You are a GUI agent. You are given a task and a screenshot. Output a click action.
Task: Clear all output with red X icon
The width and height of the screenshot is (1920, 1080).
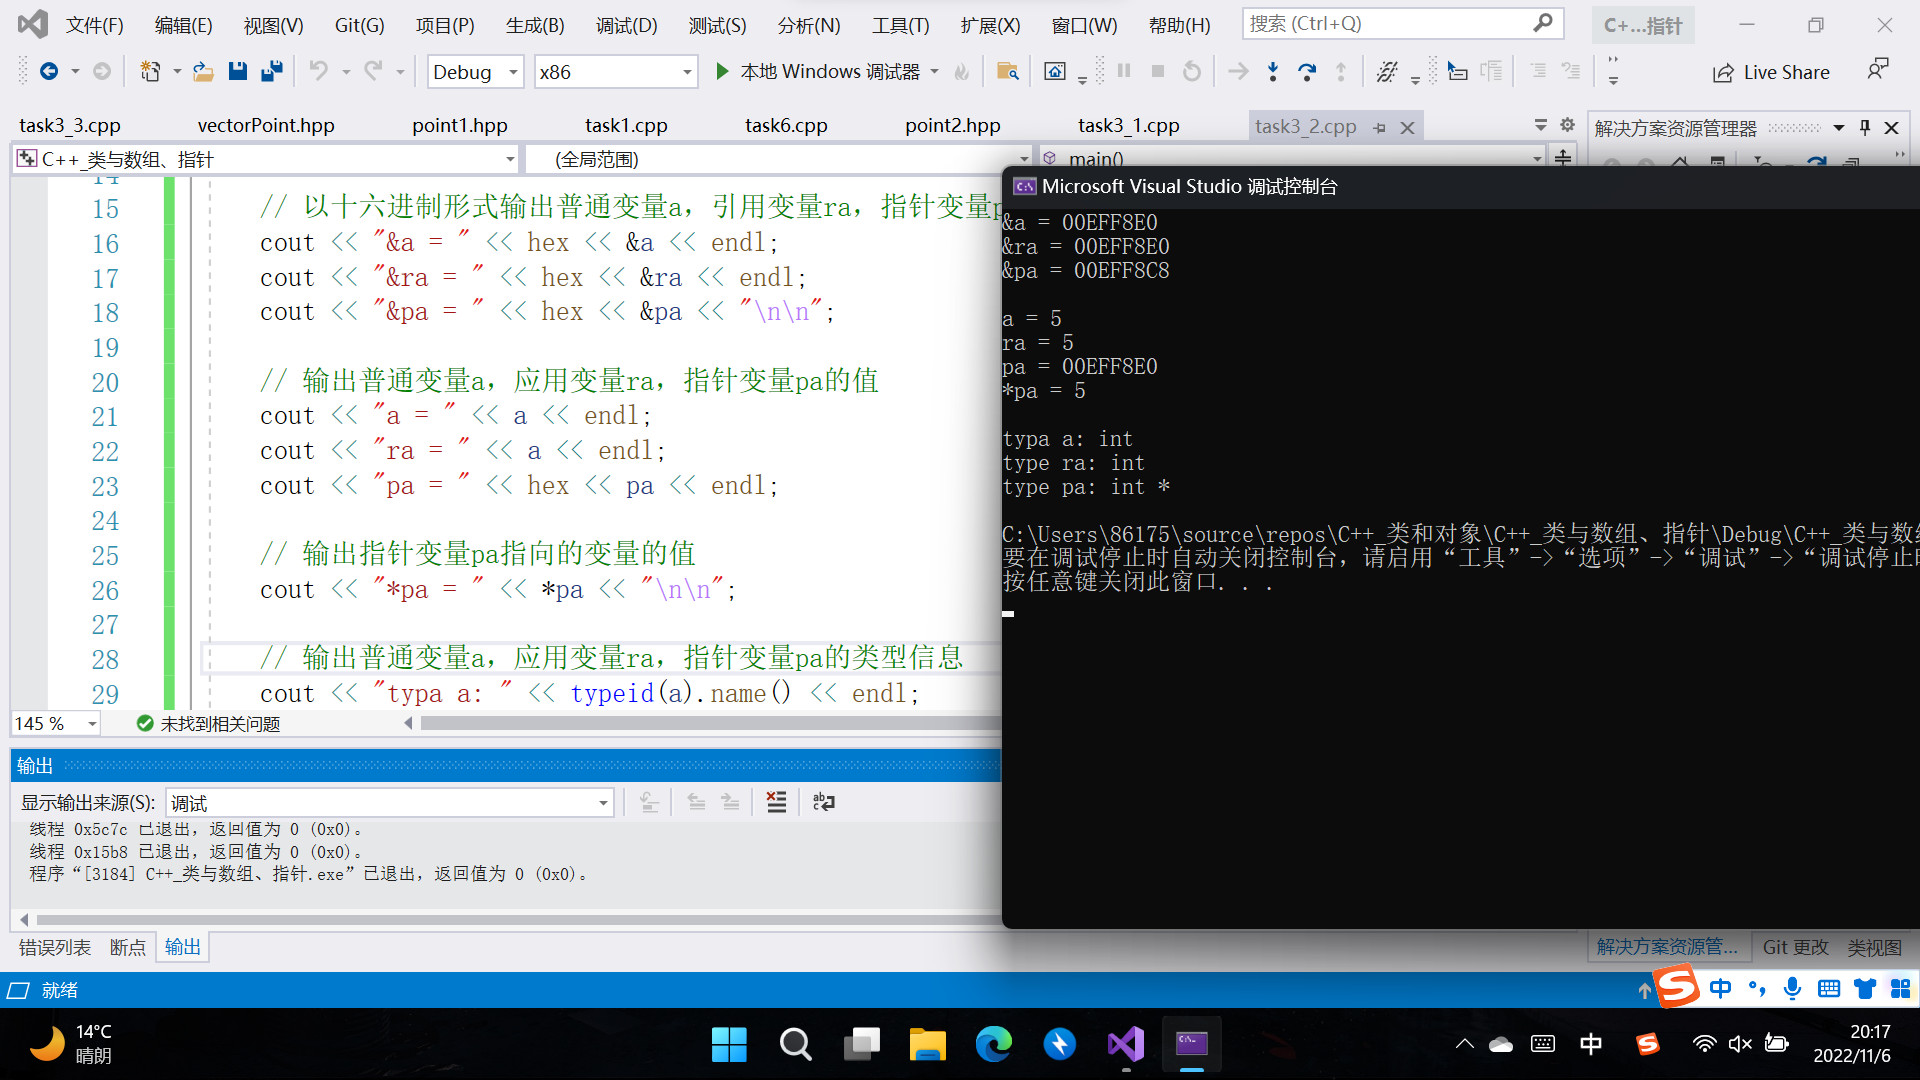point(776,802)
